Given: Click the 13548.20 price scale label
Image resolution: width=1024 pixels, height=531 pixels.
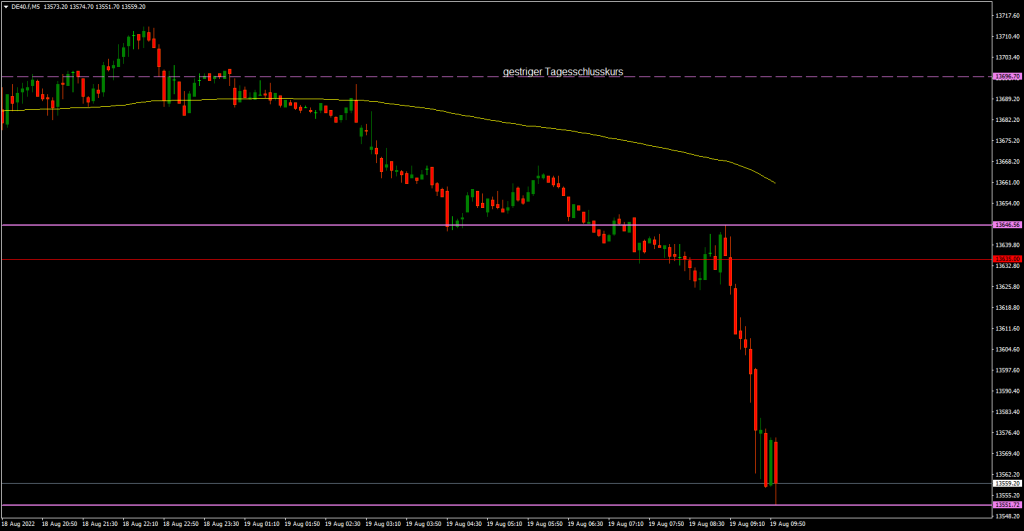Looking at the screenshot, I should (1006, 517).
